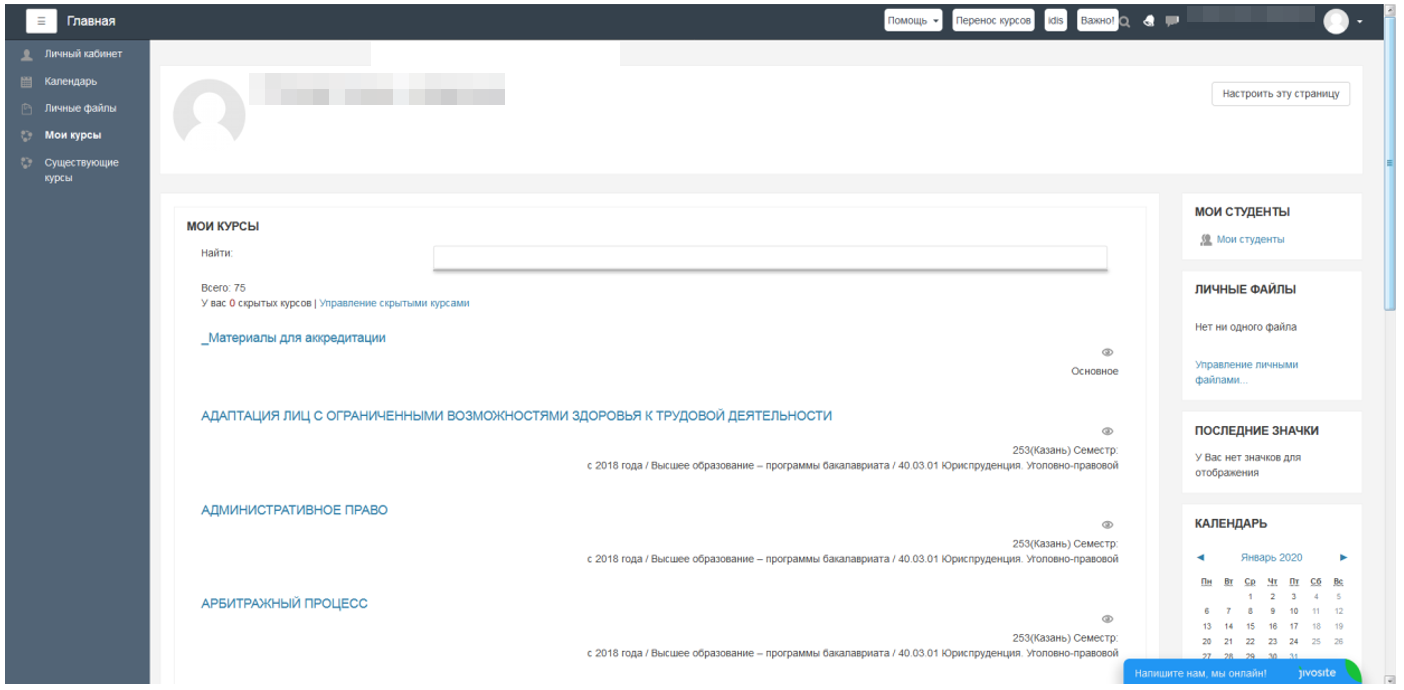1404x690 pixels.
Task: Click Январь 2020 calendar month link
Action: pos(1271,558)
